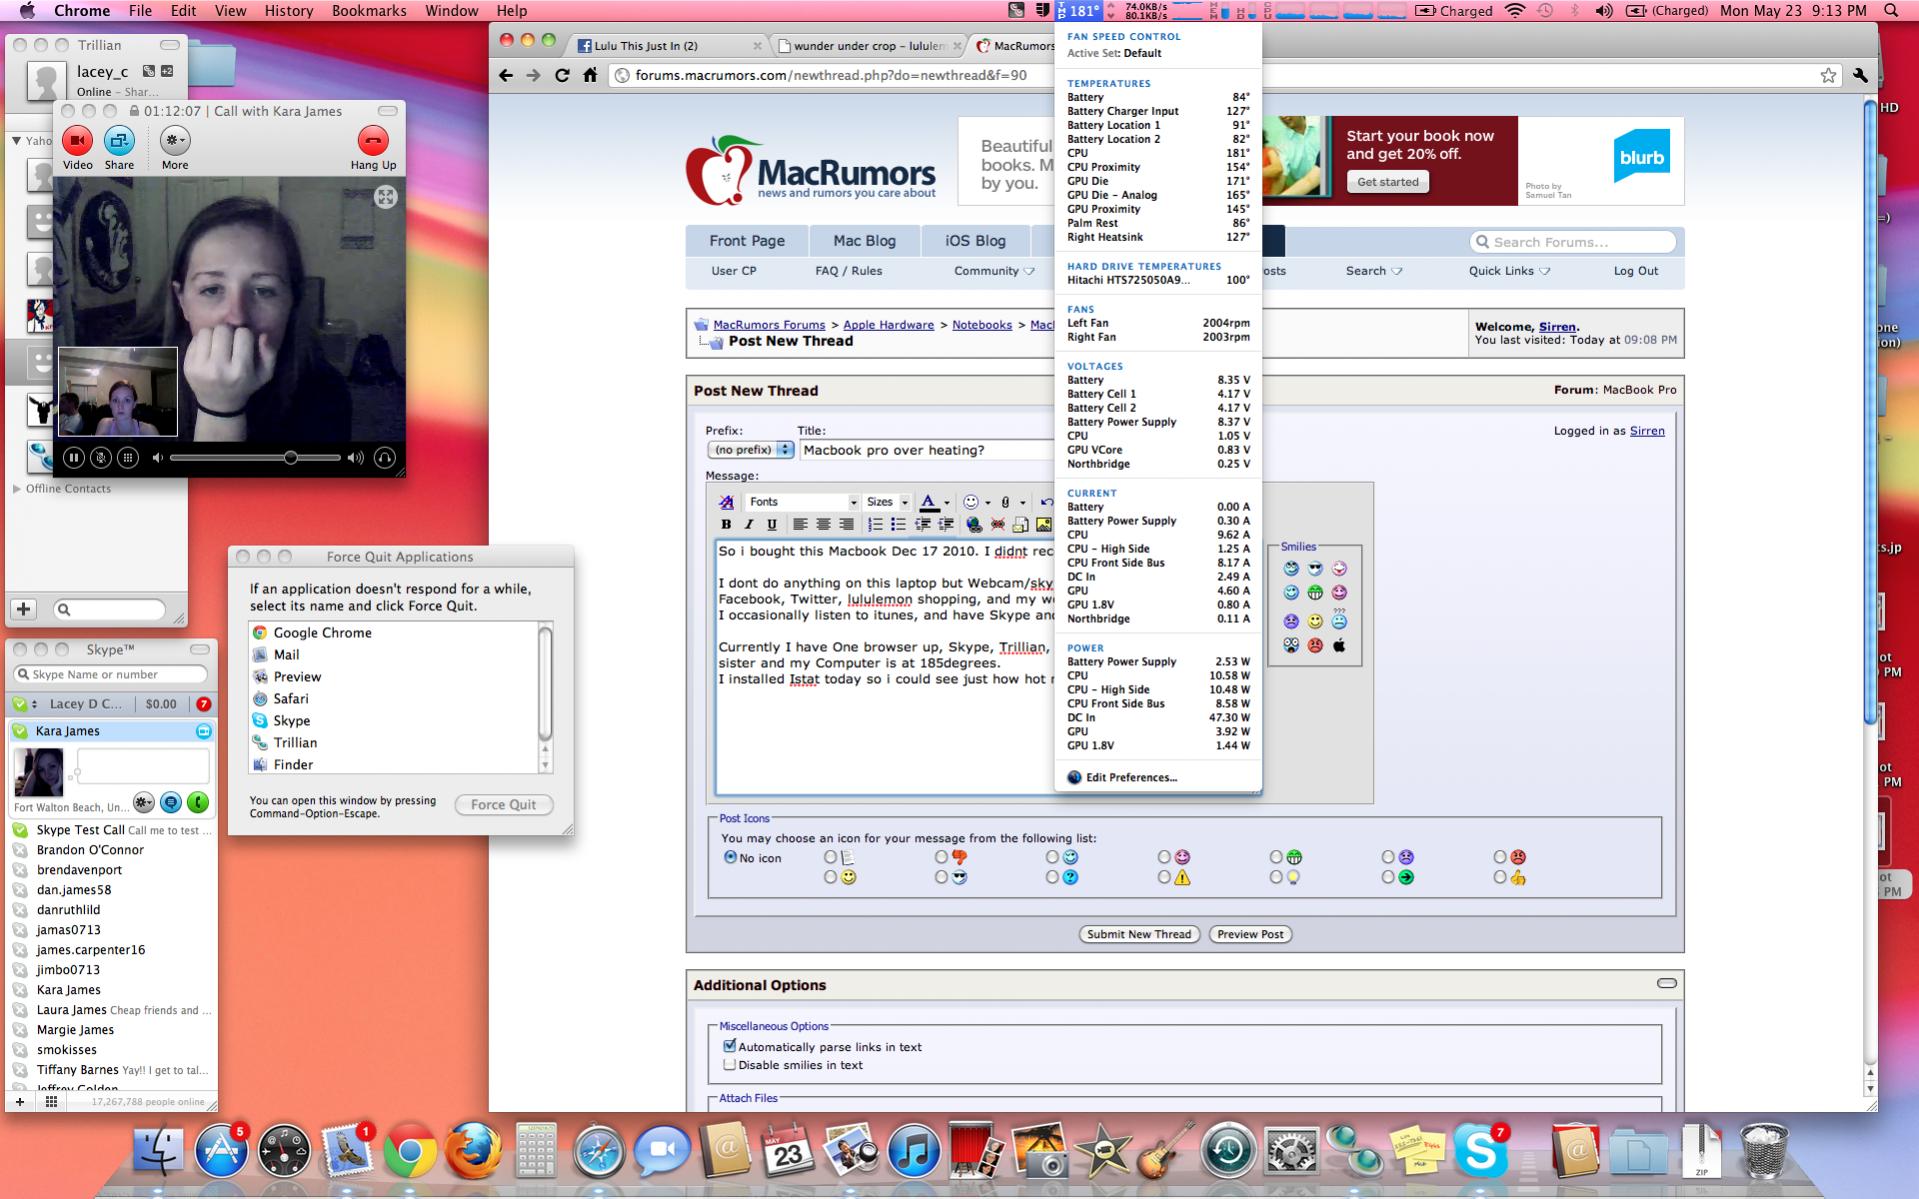Open the smilie insert dropdown in toolbar

pyautogui.click(x=987, y=503)
